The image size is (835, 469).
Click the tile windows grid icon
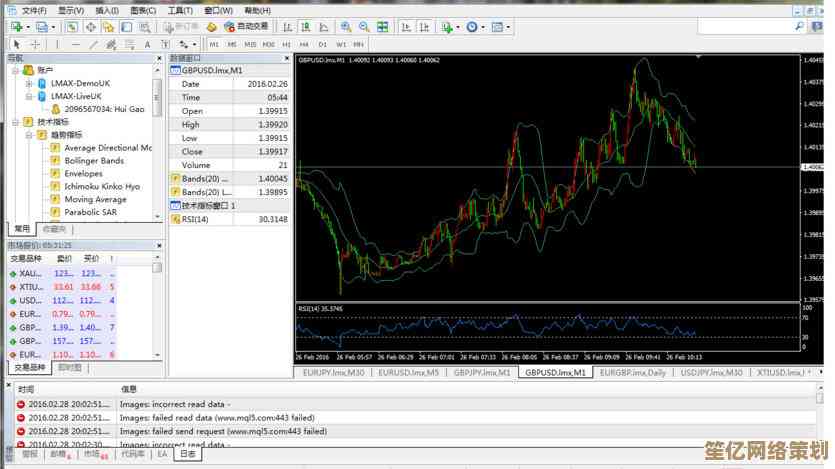(x=382, y=27)
